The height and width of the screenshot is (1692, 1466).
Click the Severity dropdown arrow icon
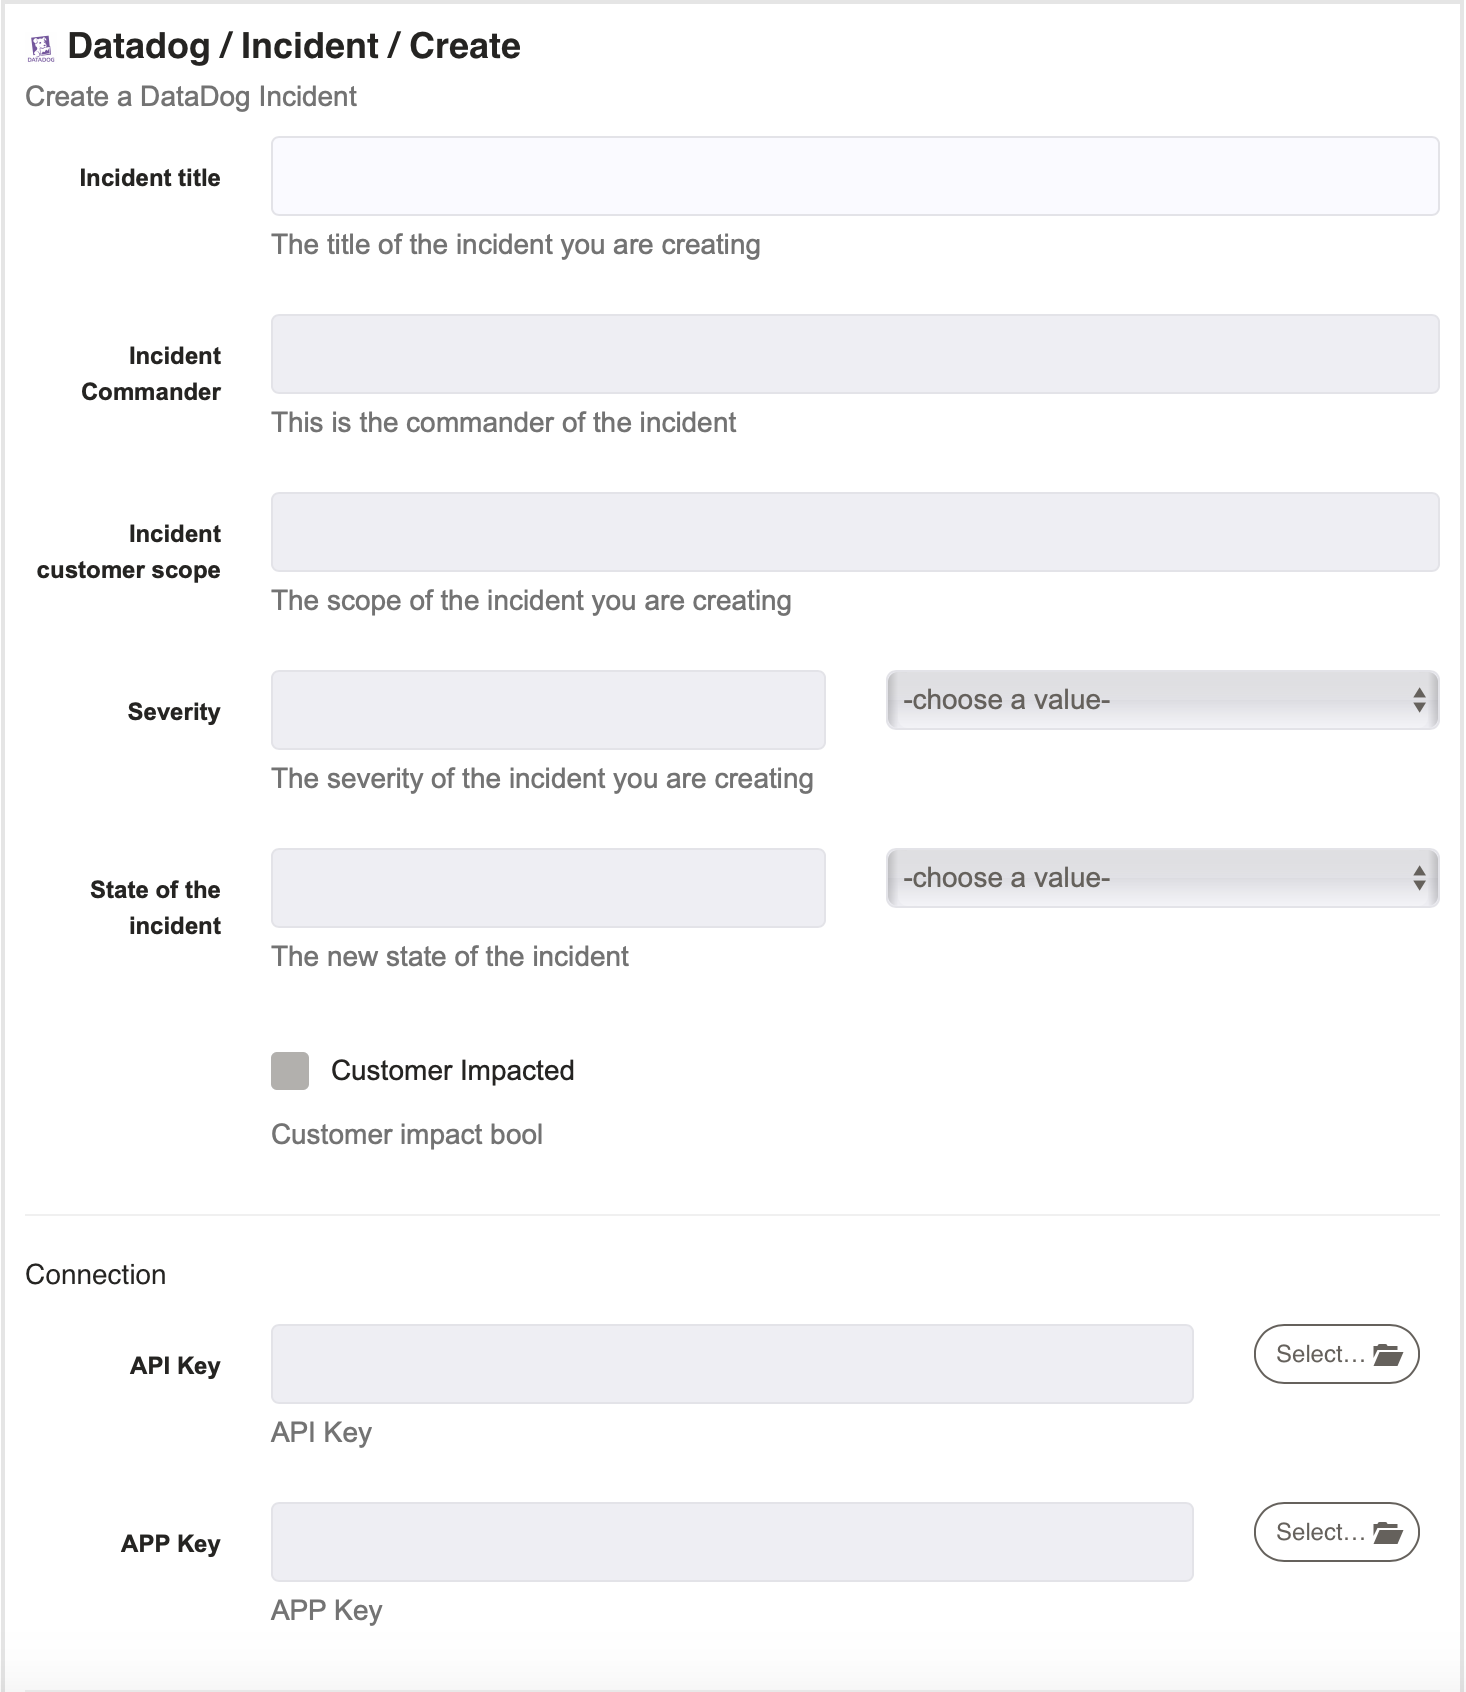pyautogui.click(x=1419, y=700)
